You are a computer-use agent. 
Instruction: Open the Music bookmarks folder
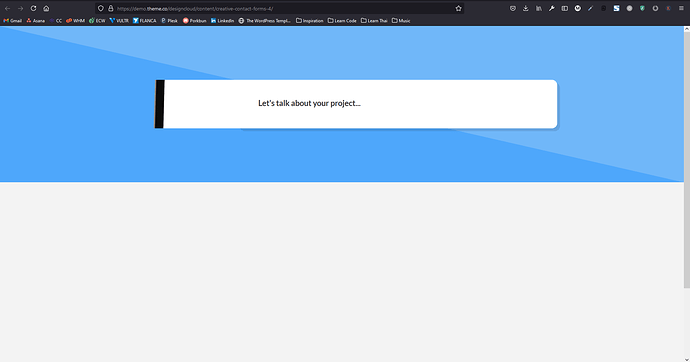pyautogui.click(x=401, y=21)
